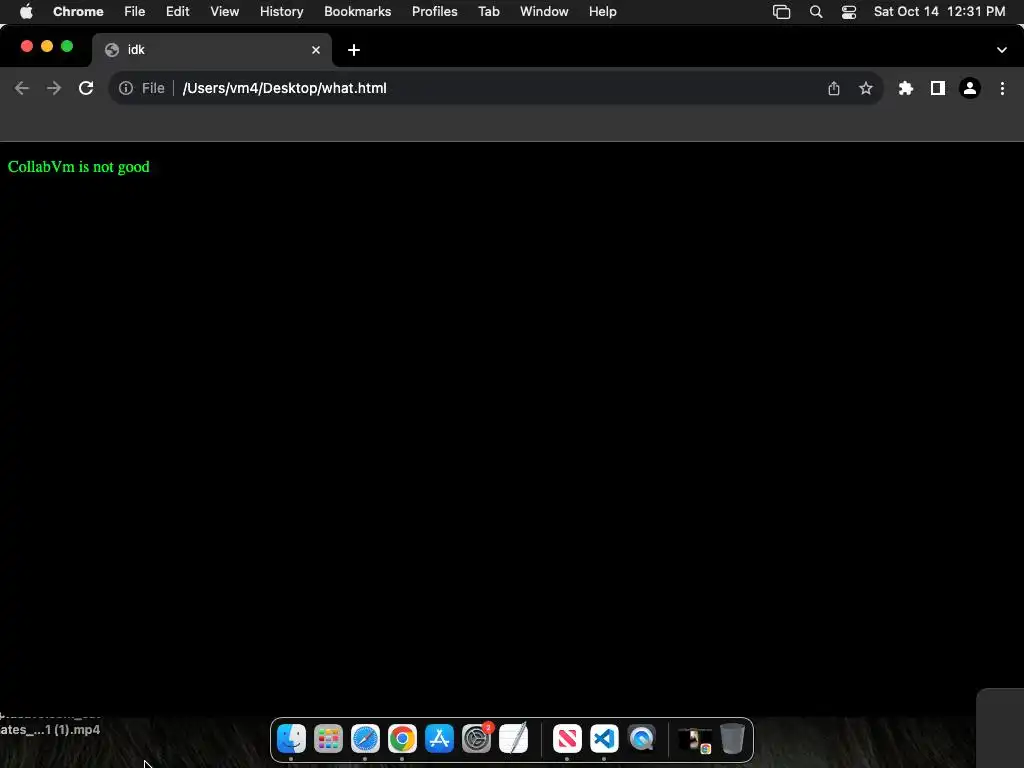Screen dimensions: 1024x768
Task: Open the recent downloads stack in Dock
Action: (x=695, y=739)
